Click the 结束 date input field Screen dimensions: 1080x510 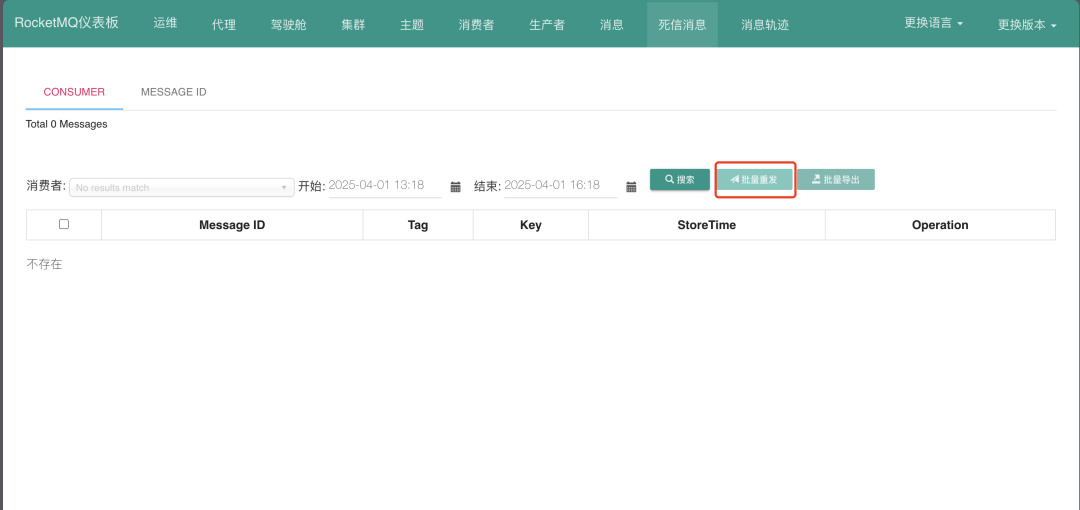pyautogui.click(x=561, y=185)
